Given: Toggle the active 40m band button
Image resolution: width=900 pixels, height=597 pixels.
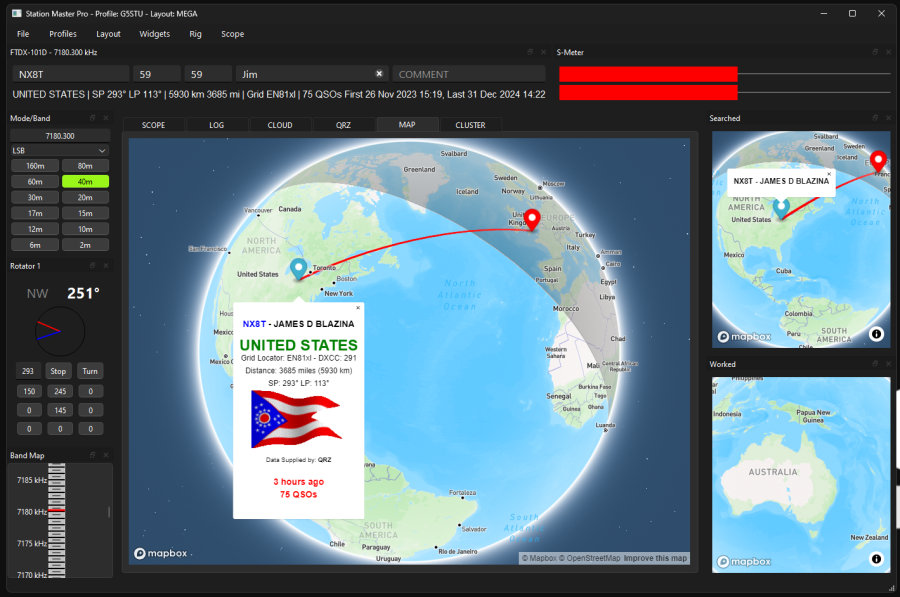Looking at the screenshot, I should 85,181.
